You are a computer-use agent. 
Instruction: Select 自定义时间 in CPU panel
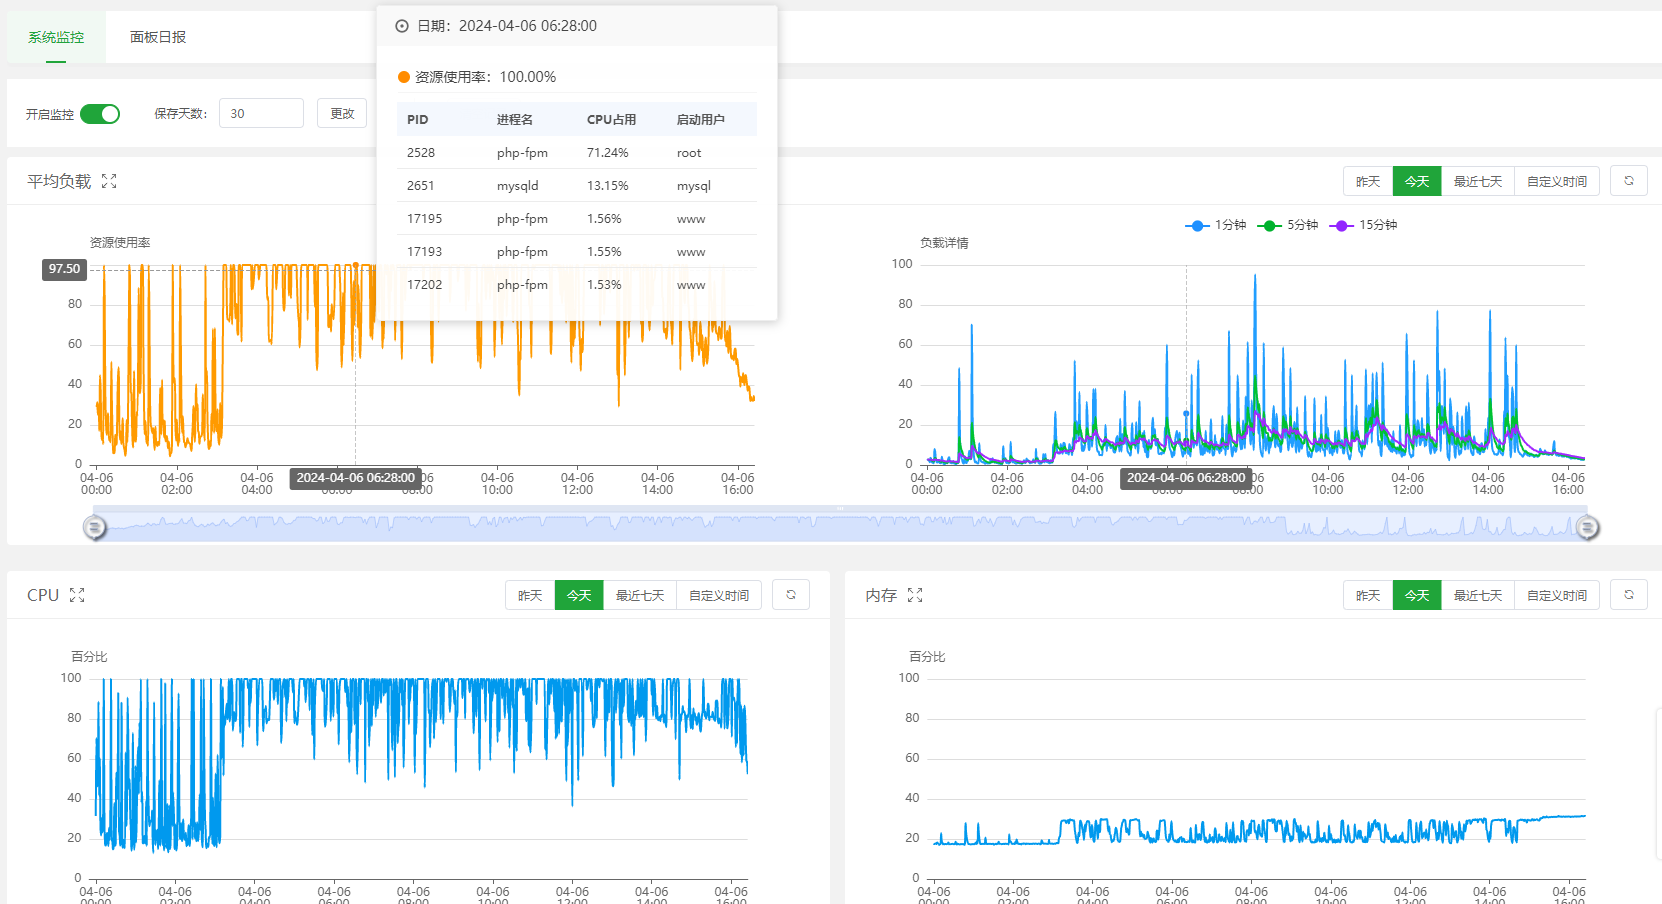[719, 595]
